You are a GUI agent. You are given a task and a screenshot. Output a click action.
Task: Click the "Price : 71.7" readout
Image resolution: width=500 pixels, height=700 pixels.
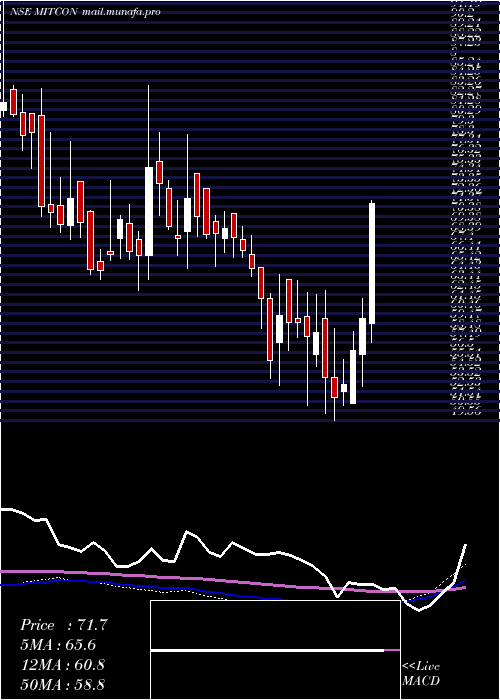point(63,625)
